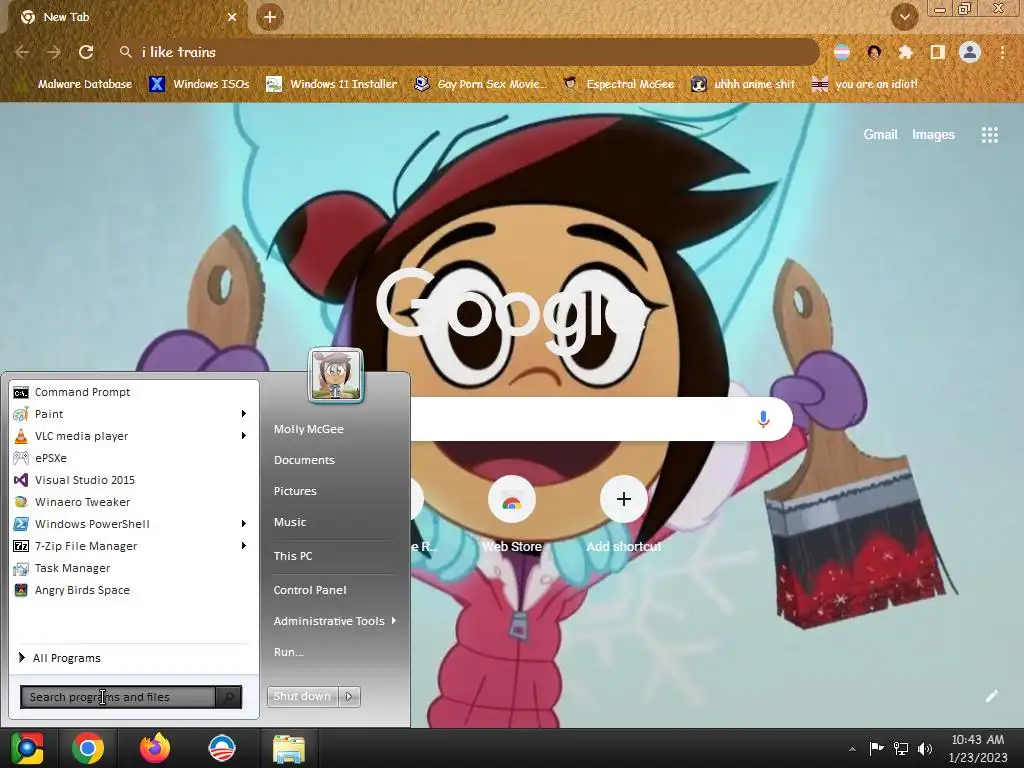Open the Obama logo taskbar app
Viewport: 1024px width, 768px height.
(x=221, y=748)
